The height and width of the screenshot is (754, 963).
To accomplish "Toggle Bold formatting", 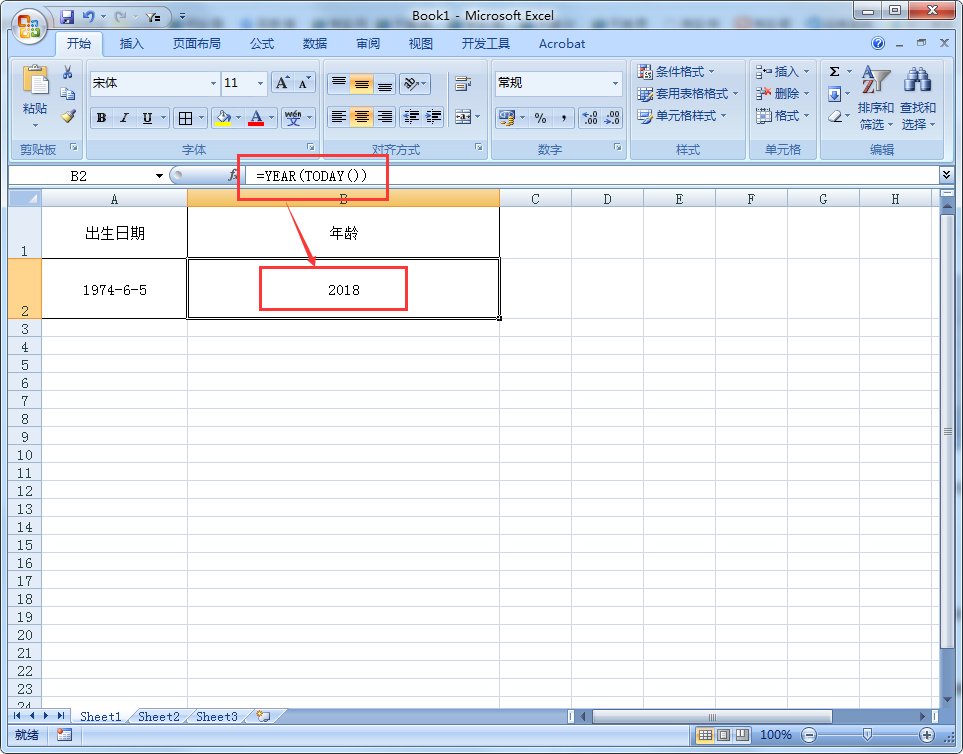I will (x=101, y=118).
